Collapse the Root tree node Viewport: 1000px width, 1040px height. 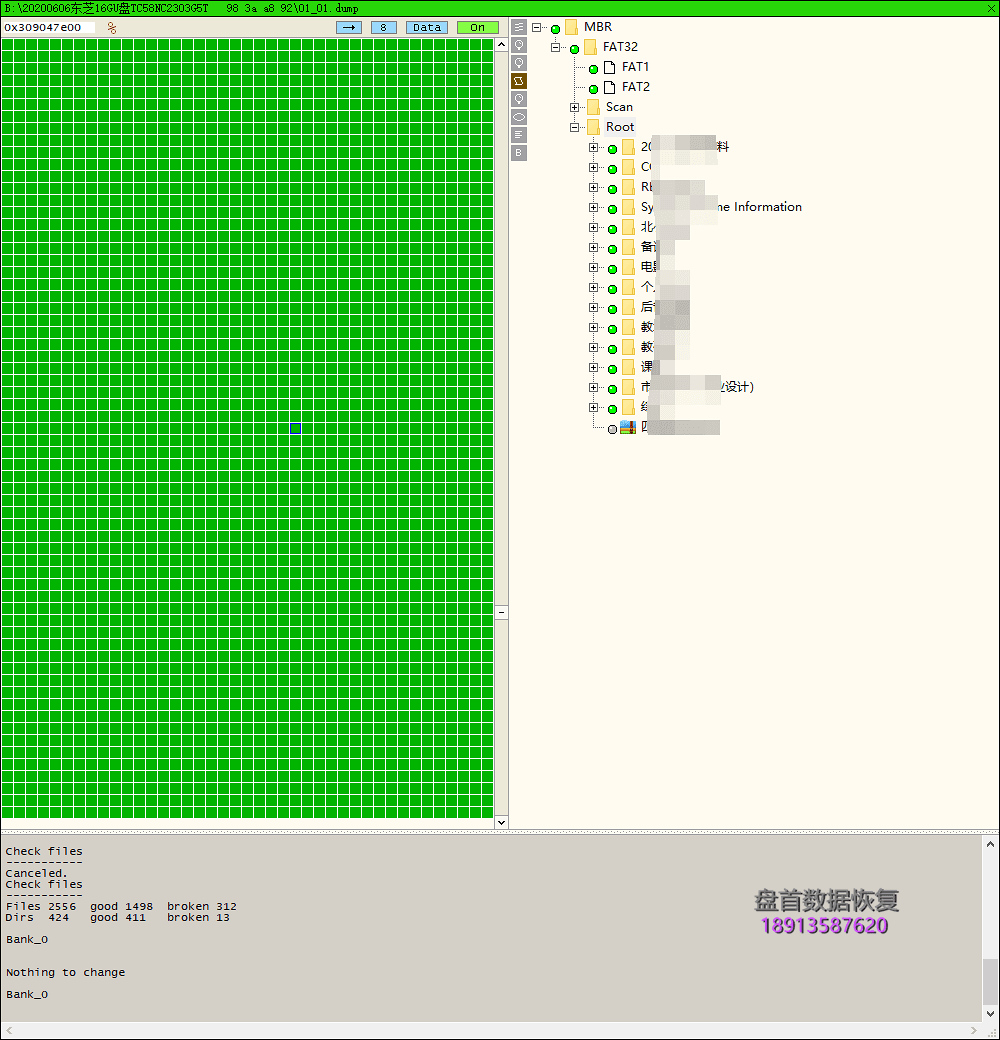click(x=574, y=127)
